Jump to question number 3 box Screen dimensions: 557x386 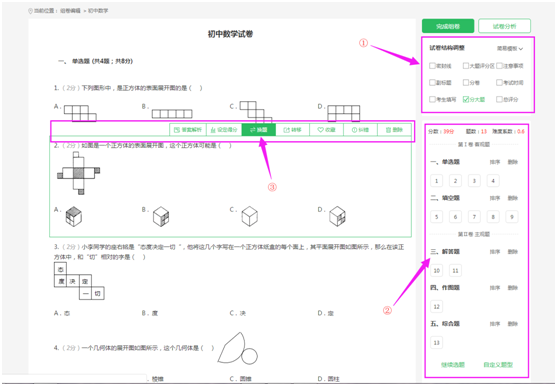pyautogui.click(x=474, y=181)
